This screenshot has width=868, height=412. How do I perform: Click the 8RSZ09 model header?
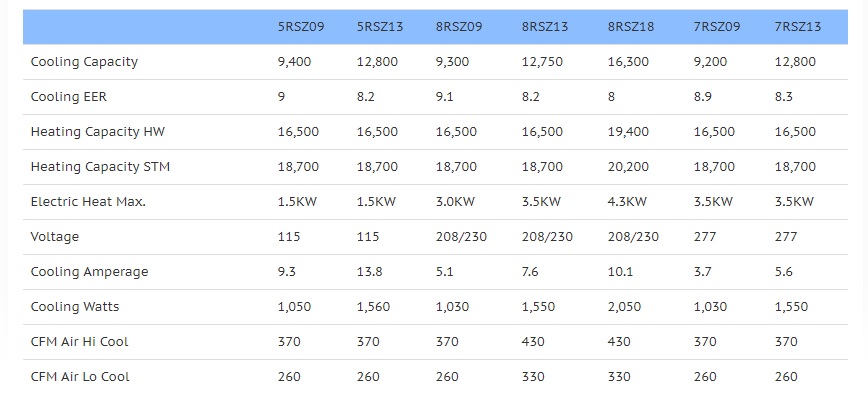click(x=459, y=27)
